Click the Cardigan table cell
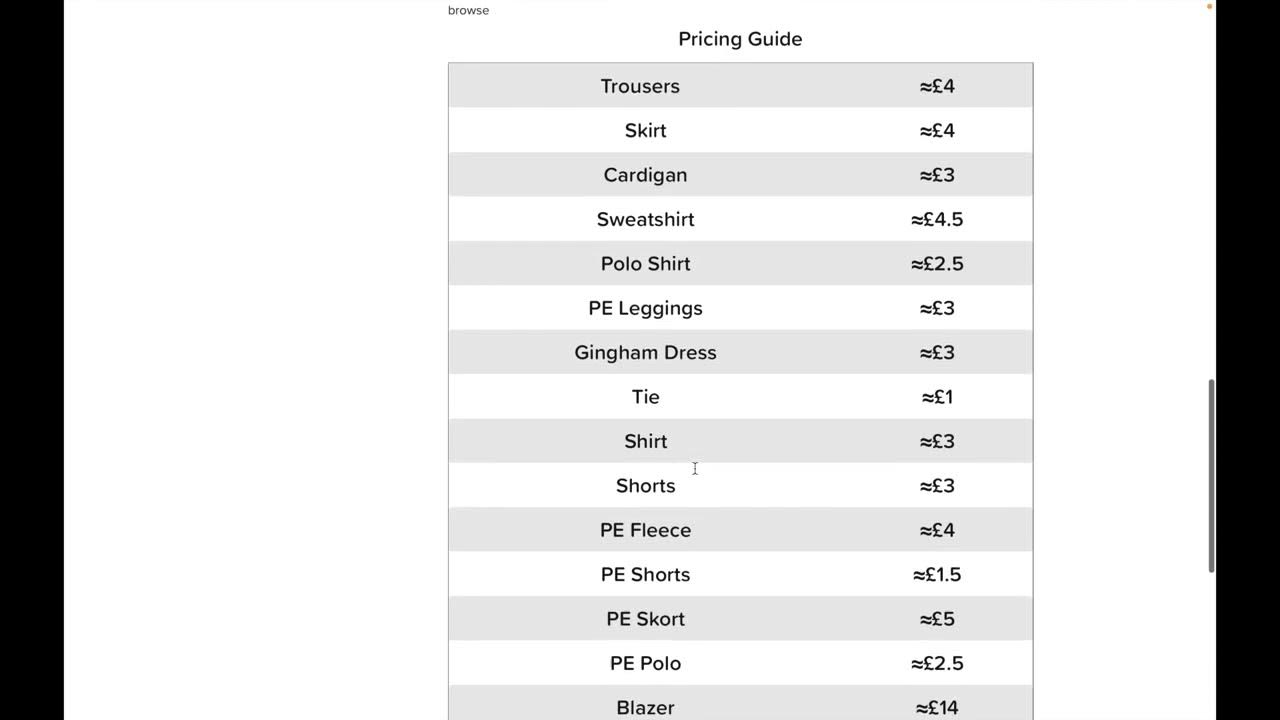The width and height of the screenshot is (1280, 720). [x=645, y=175]
